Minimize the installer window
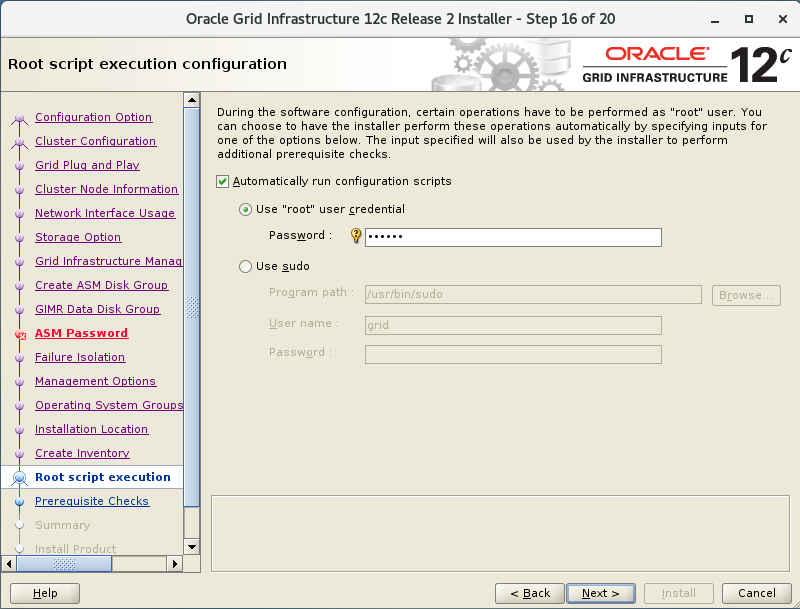 click(x=715, y=19)
